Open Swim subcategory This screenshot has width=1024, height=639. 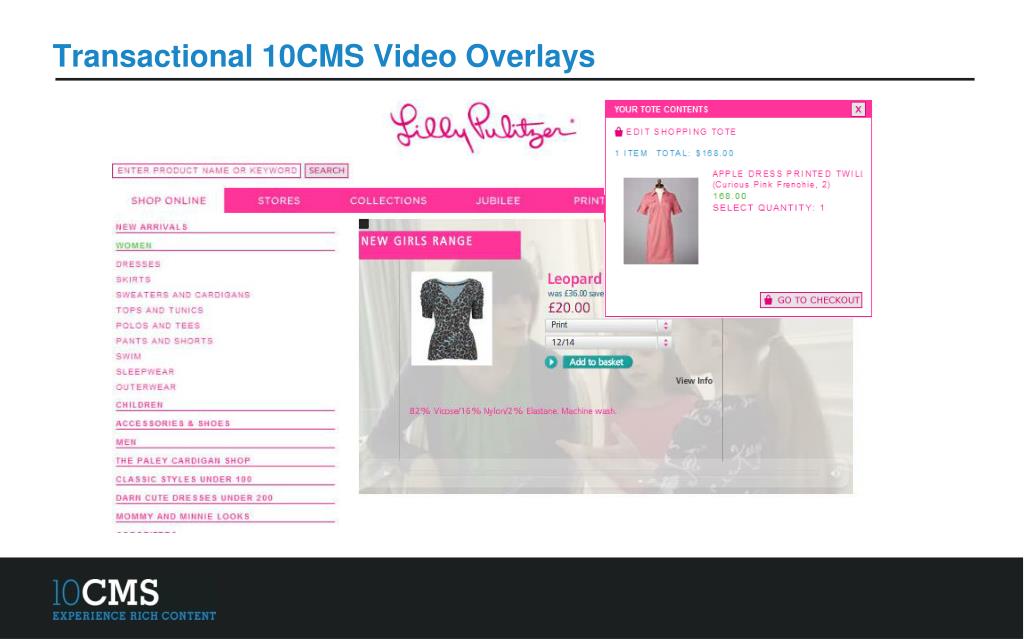[129, 356]
